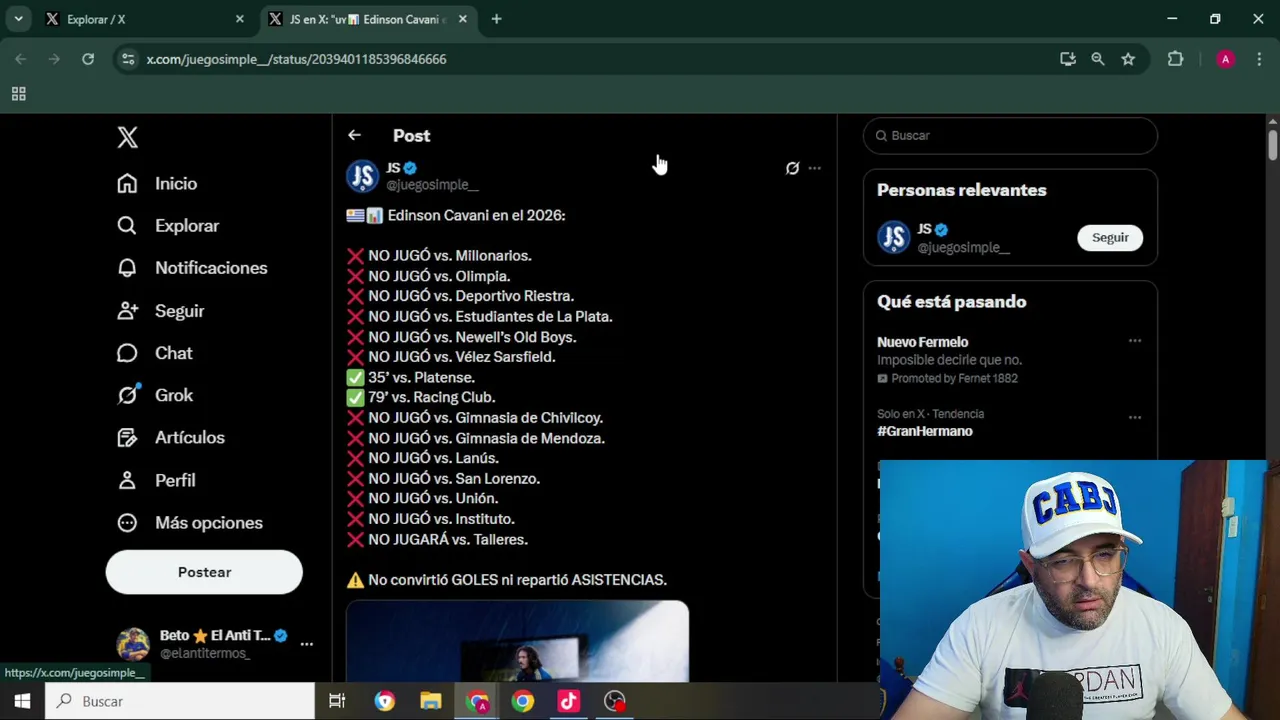Click Seguir button for JS
The height and width of the screenshot is (720, 1280).
coord(1110,237)
